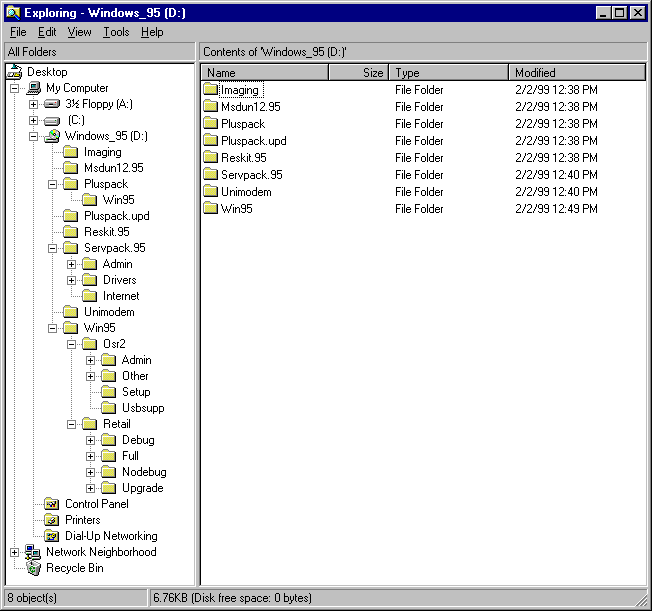Screen dimensions: 652x611
Task: Click the Retail folder icon in tree
Action: coord(89,424)
